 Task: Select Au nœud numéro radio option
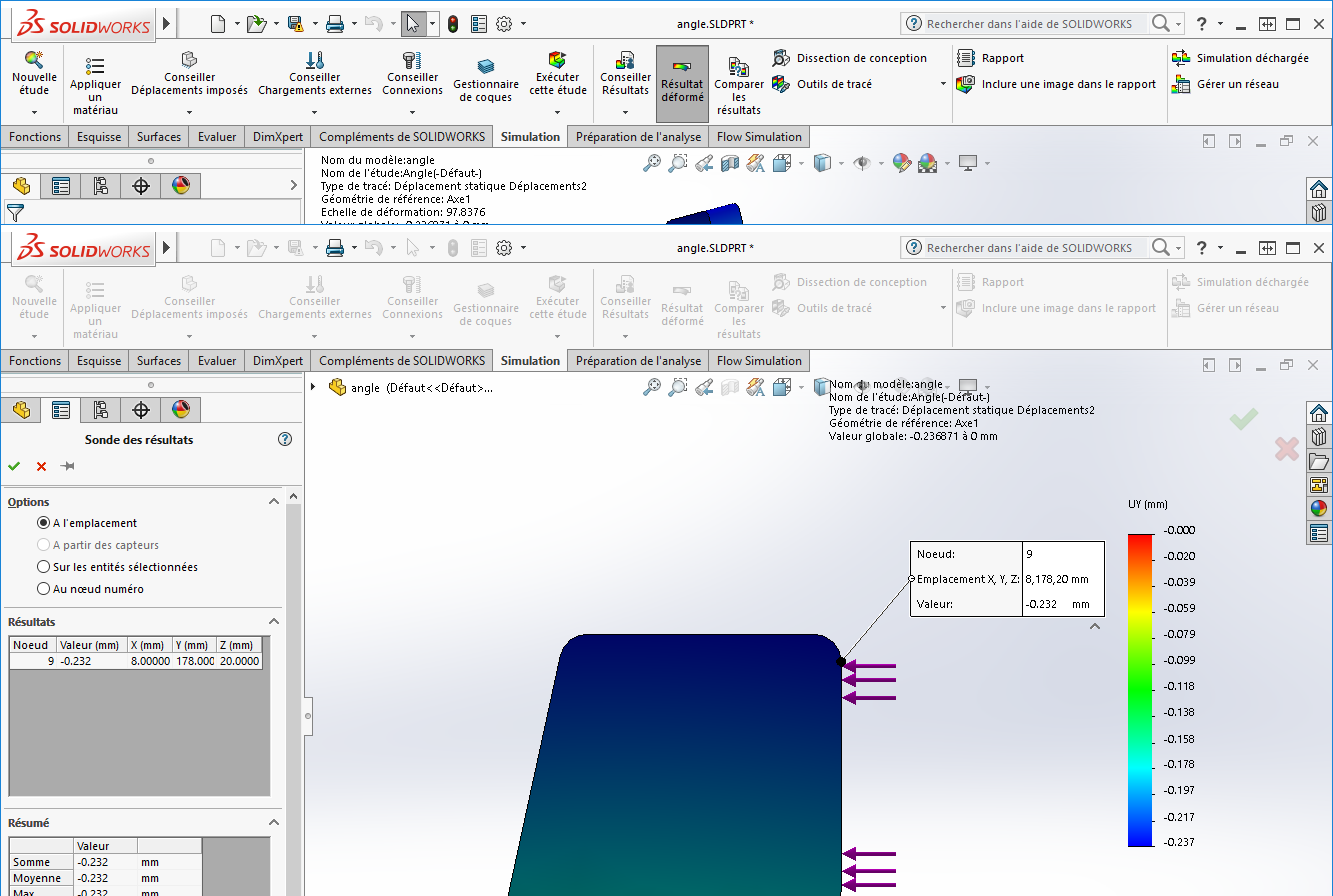coord(43,589)
